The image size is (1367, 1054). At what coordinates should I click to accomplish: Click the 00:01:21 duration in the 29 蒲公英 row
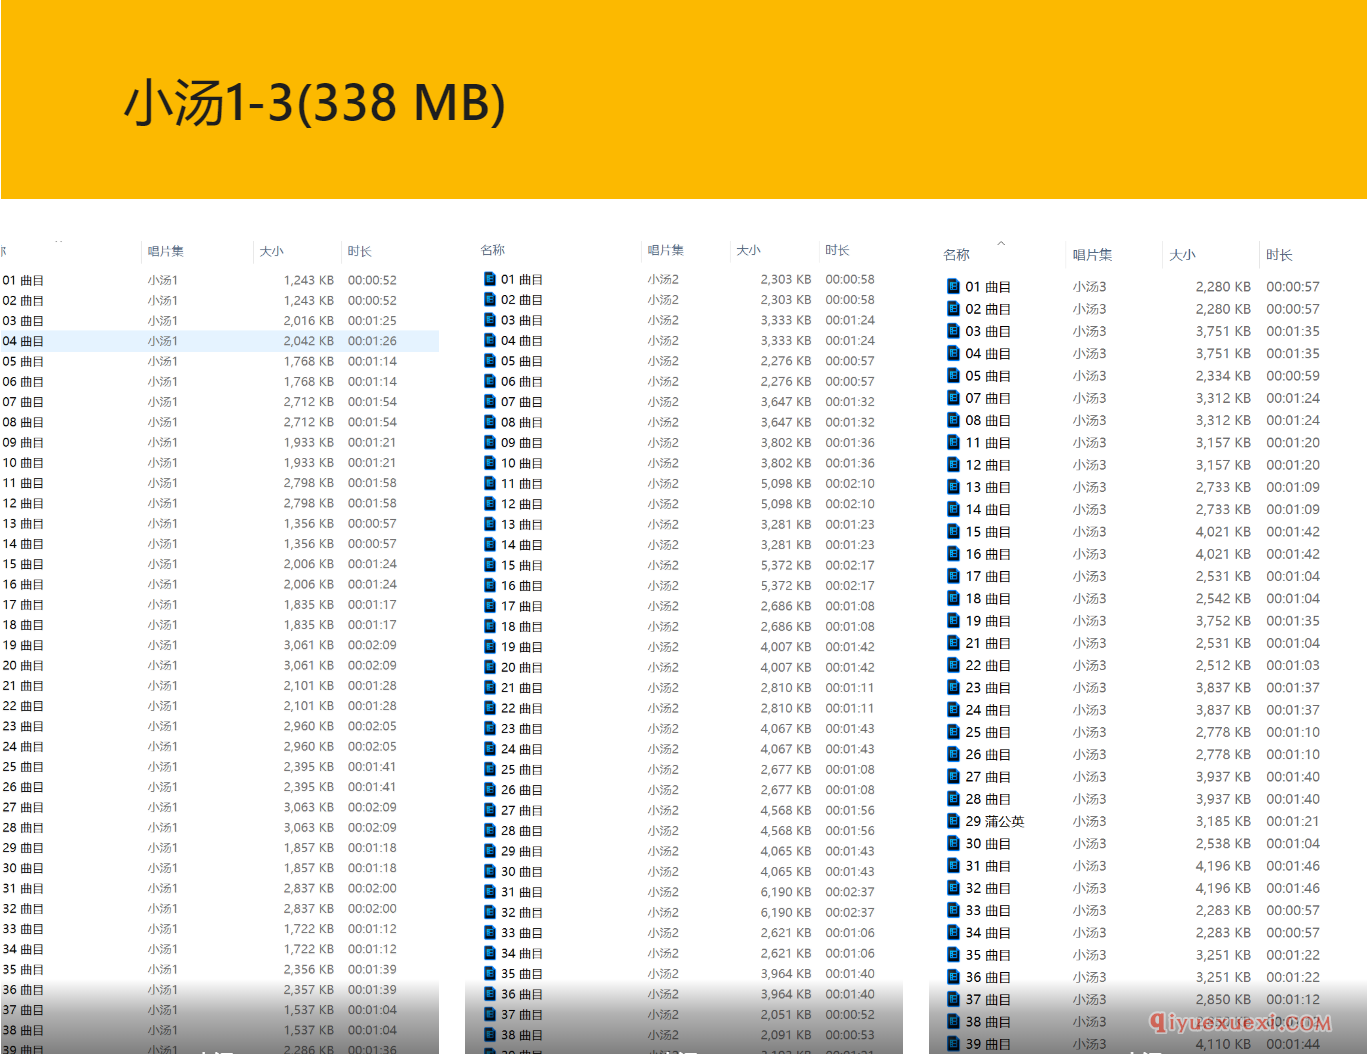pos(1293,821)
